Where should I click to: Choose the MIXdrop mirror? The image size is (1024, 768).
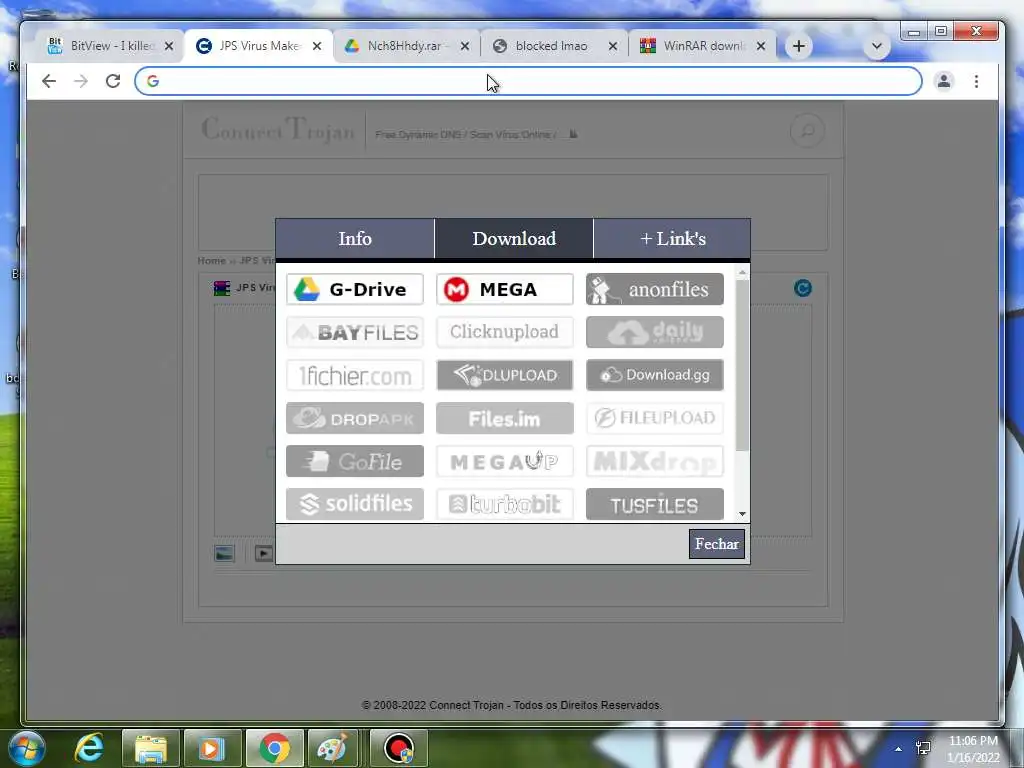click(654, 461)
